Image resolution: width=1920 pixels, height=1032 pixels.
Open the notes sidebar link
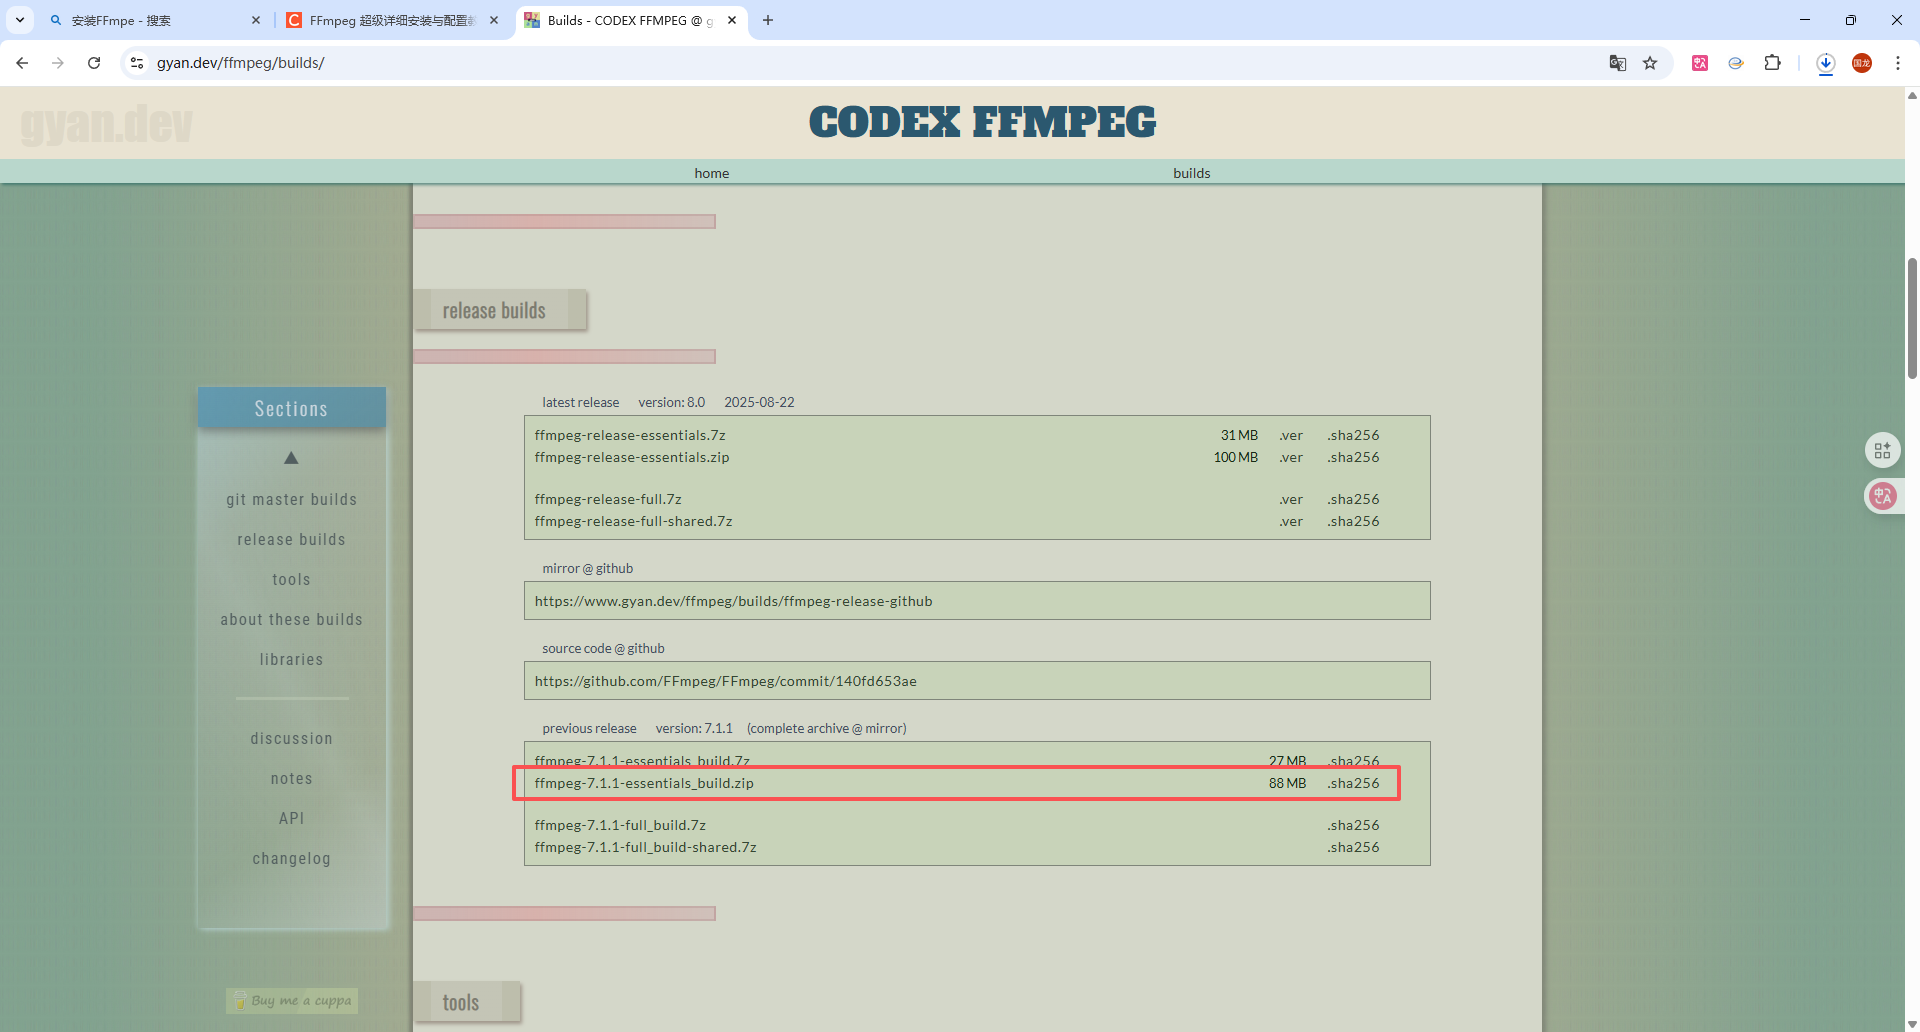tap(291, 779)
